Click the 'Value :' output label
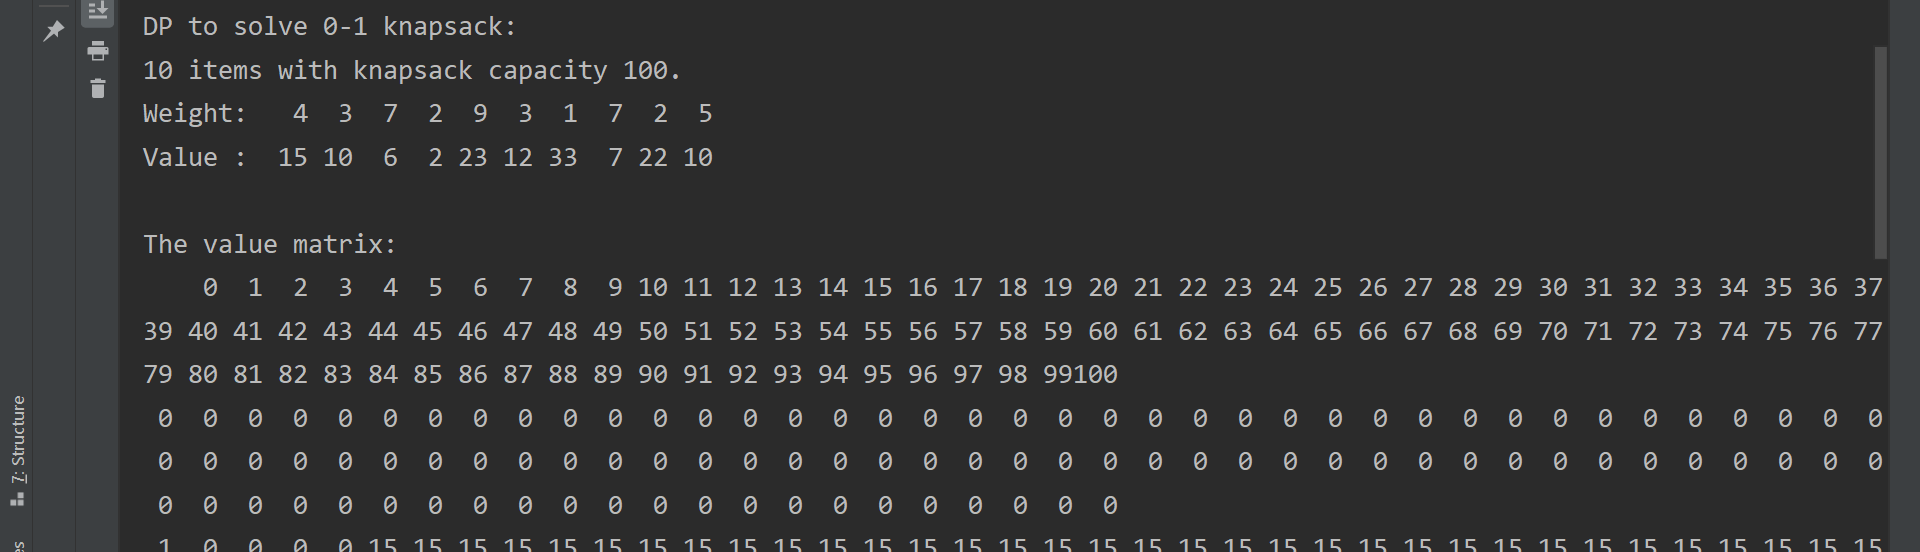 pos(194,158)
